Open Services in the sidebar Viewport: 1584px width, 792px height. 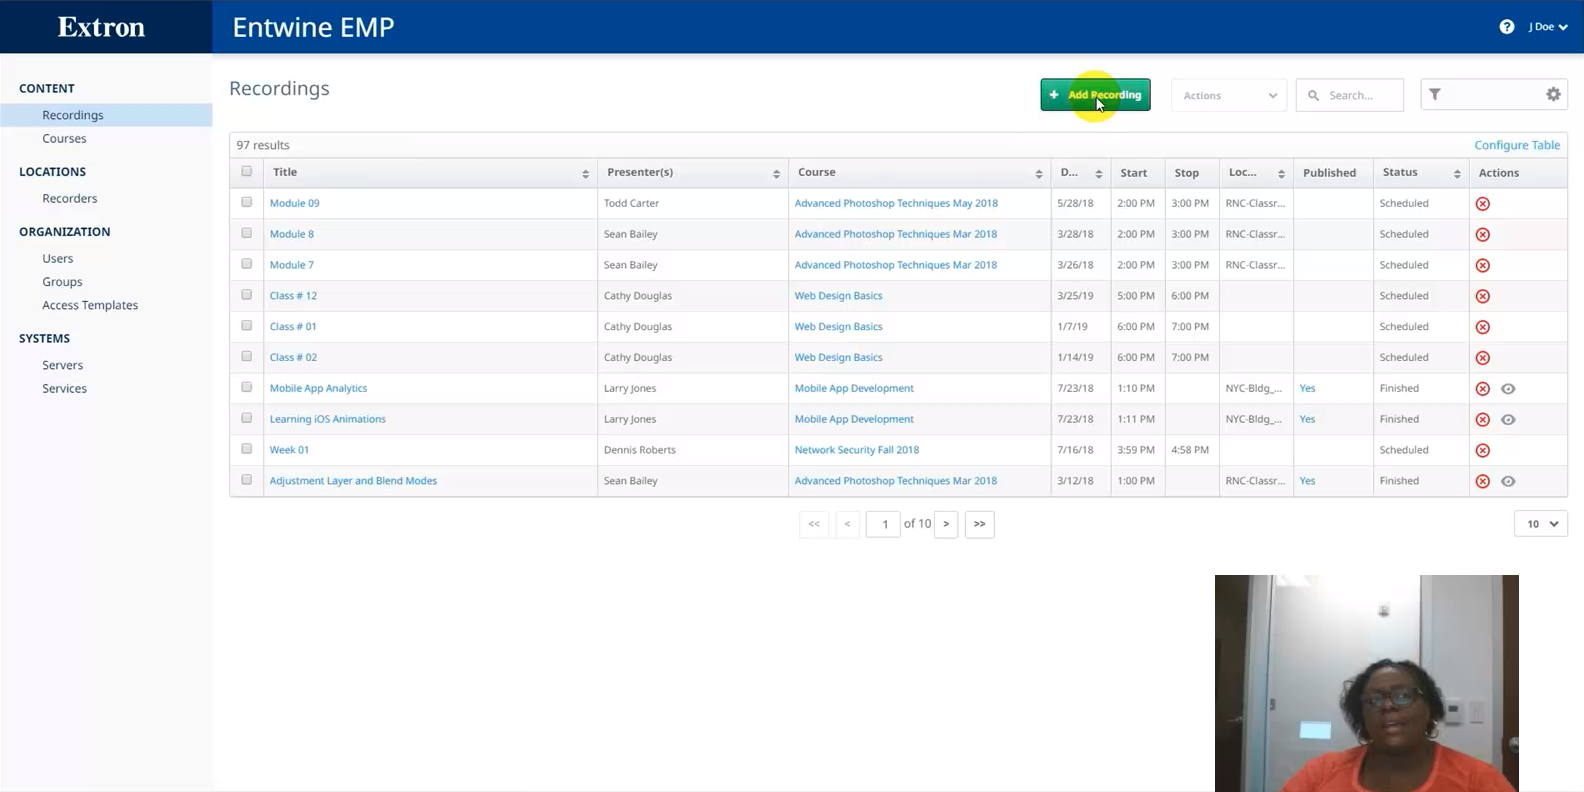click(x=64, y=389)
